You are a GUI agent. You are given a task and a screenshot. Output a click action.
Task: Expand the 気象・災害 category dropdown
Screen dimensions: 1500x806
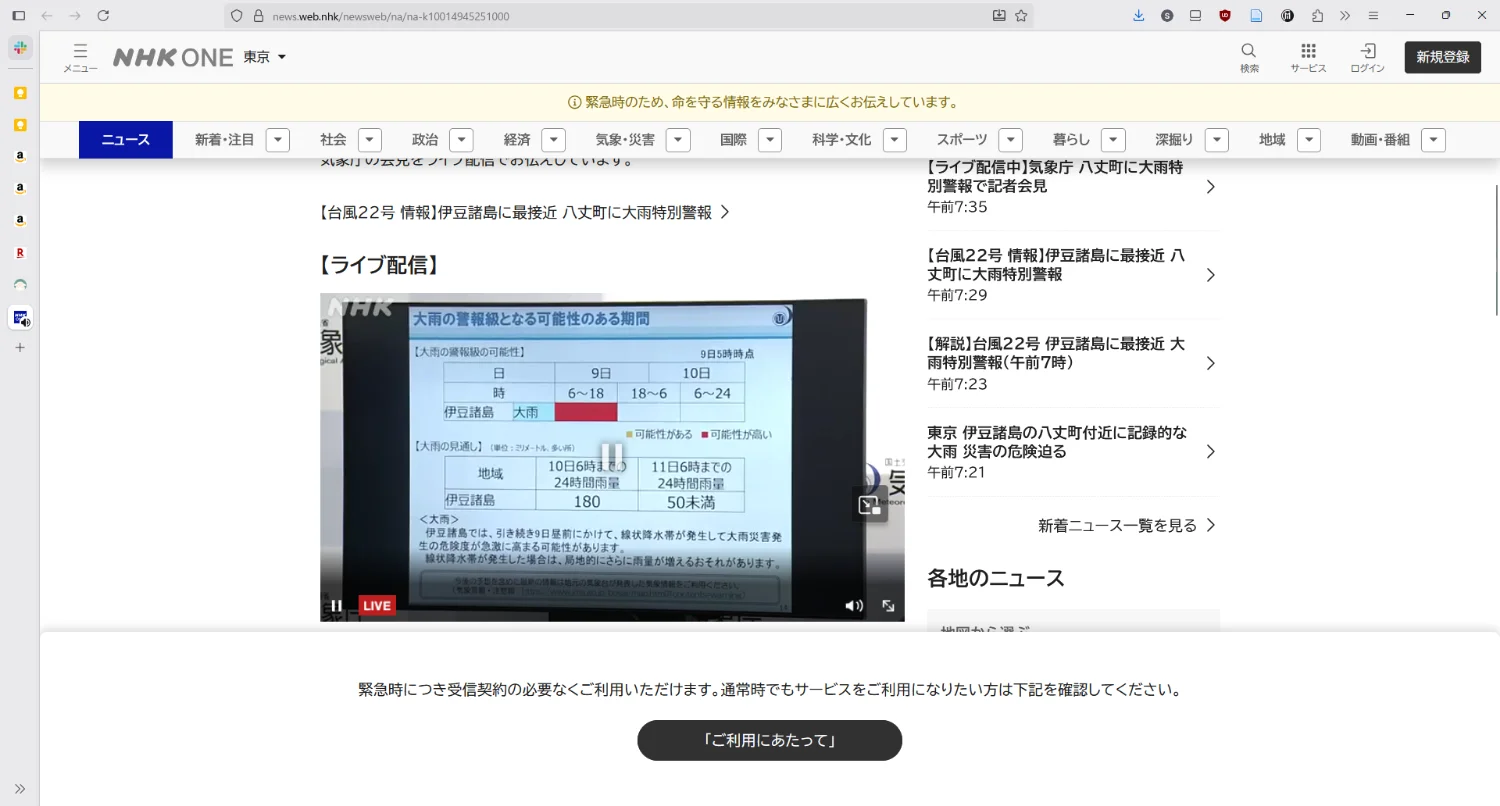678,140
